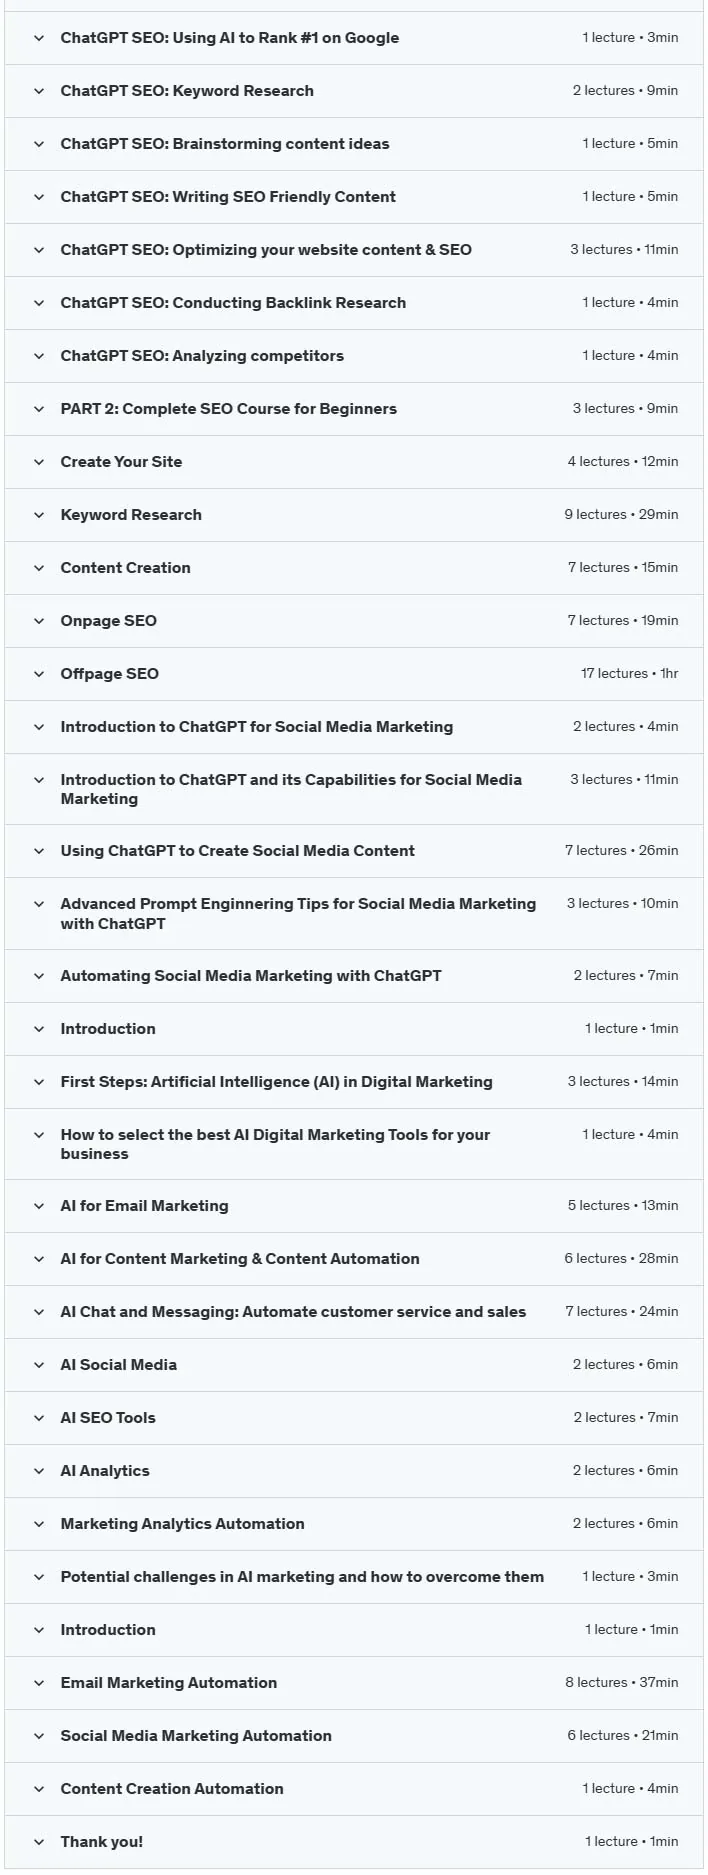The width and height of the screenshot is (708, 1875).
Task: Toggle chevron next to Onpage SEO
Action: click(39, 621)
